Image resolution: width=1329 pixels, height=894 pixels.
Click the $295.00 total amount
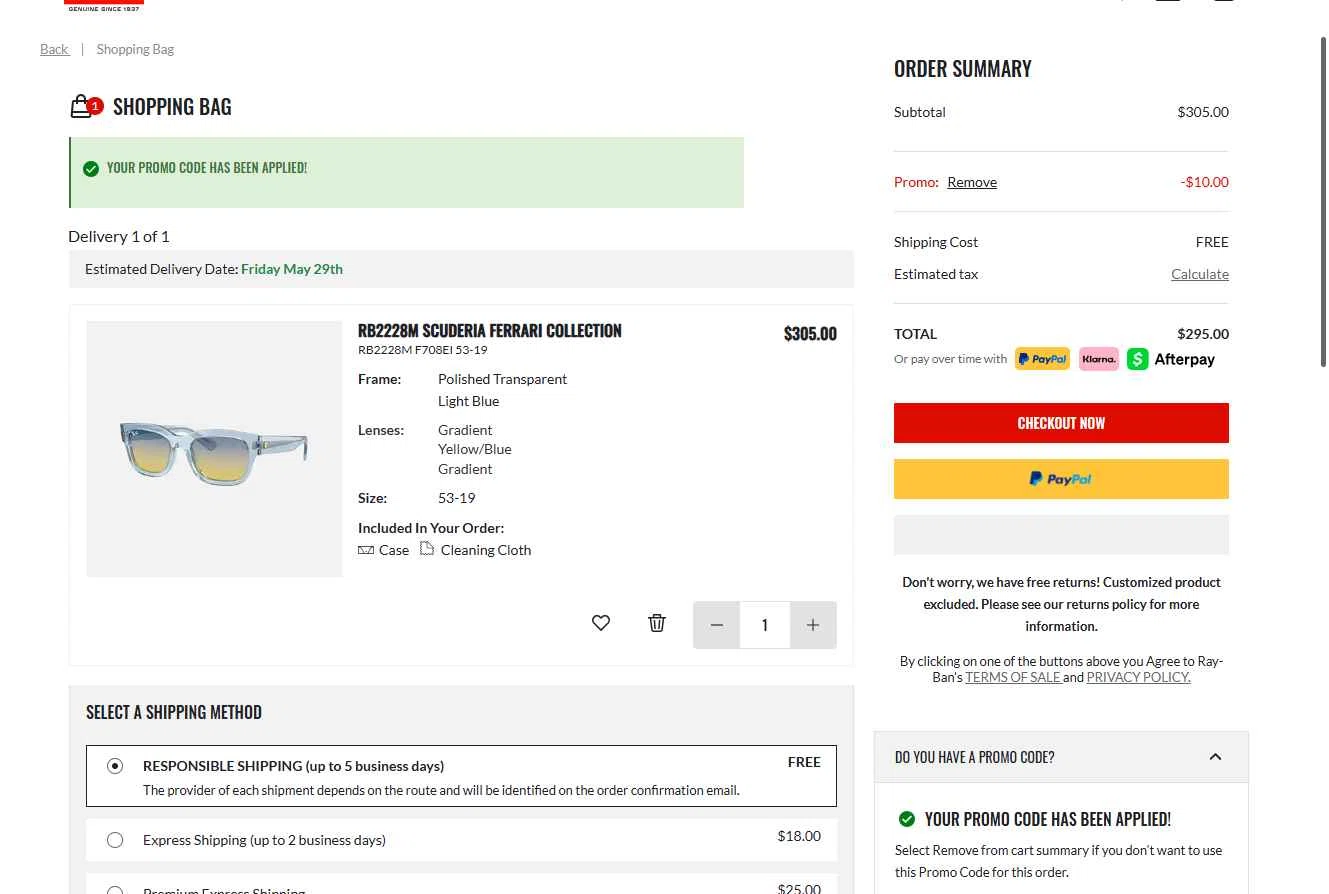pos(1203,334)
